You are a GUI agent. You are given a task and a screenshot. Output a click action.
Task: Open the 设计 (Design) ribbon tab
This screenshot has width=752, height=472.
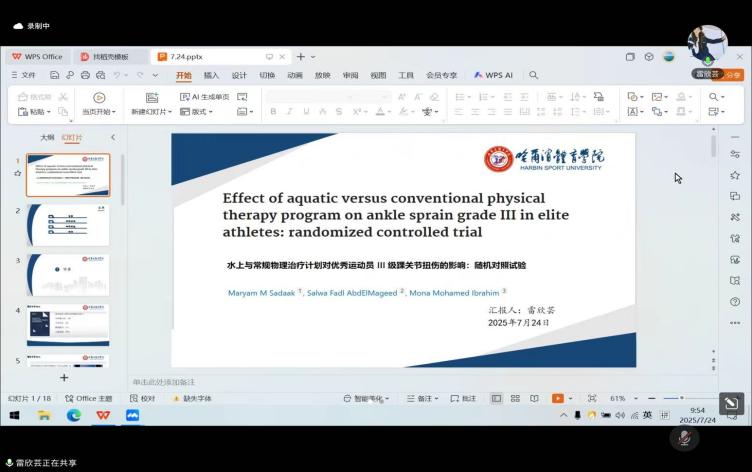point(239,75)
